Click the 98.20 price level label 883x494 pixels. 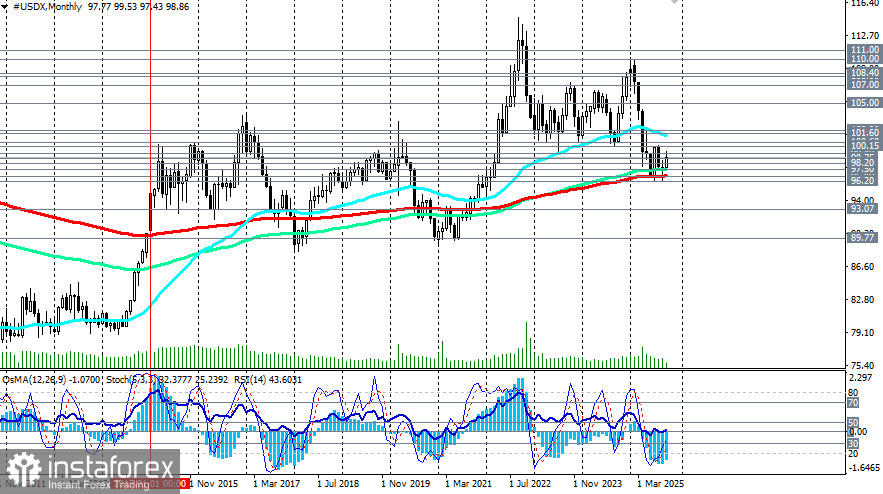tap(864, 163)
